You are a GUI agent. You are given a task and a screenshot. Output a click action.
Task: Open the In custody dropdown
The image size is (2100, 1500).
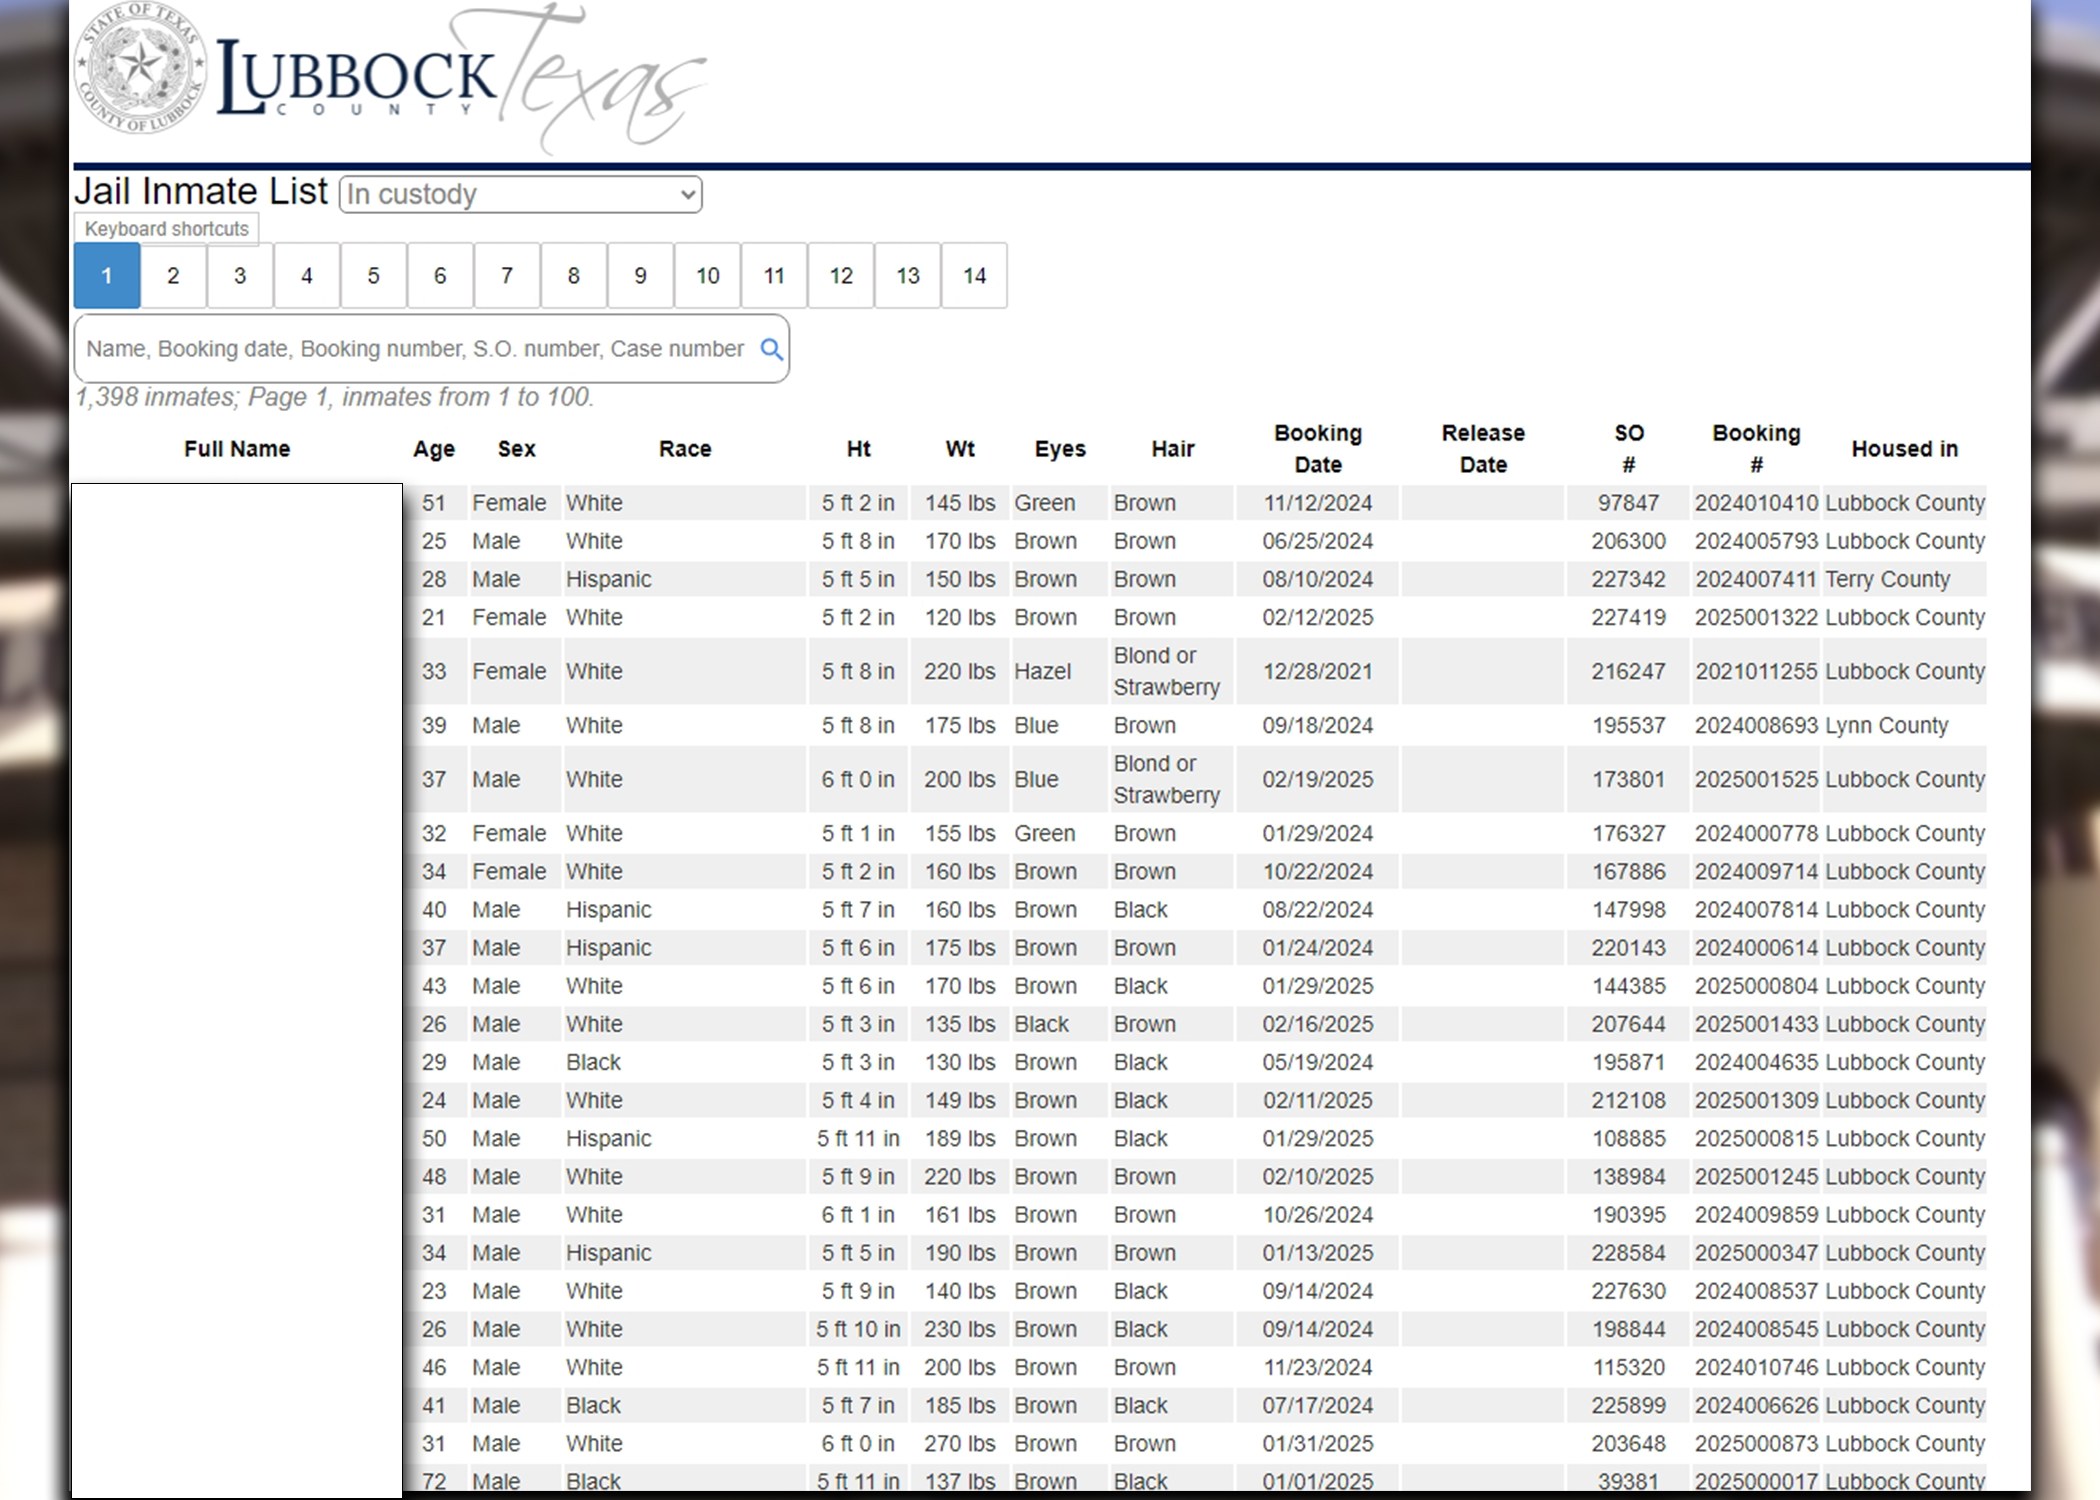pos(520,194)
